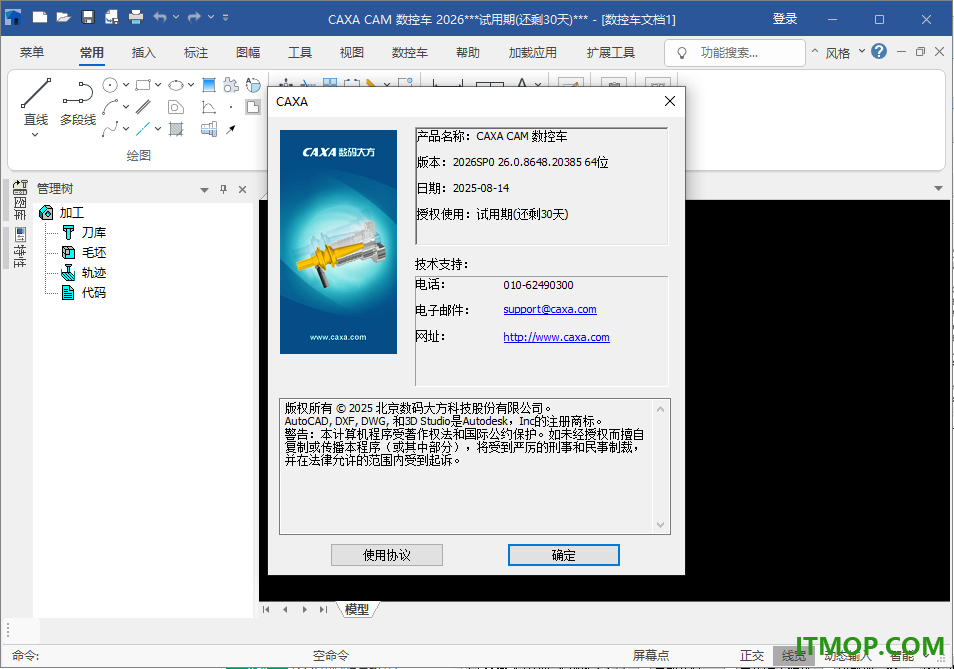Select the arrow drawing tool

(231, 129)
